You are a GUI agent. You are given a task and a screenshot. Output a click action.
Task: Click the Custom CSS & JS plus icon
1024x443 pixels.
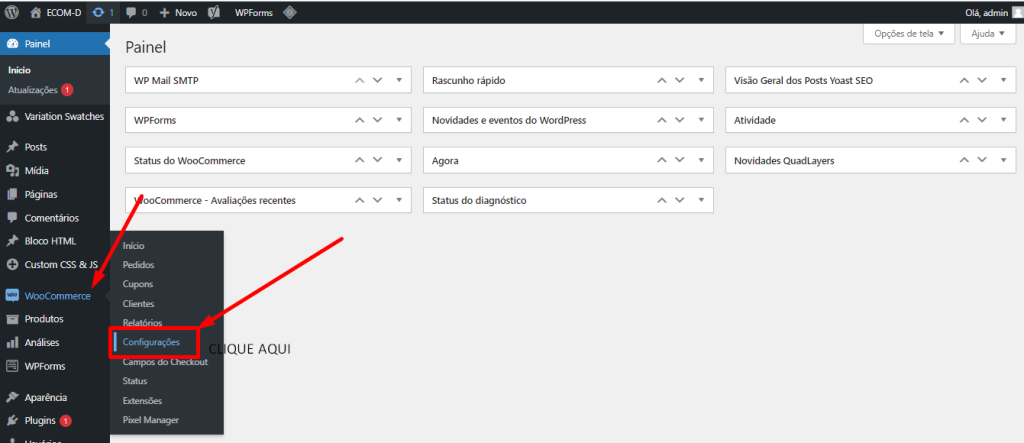coord(12,265)
